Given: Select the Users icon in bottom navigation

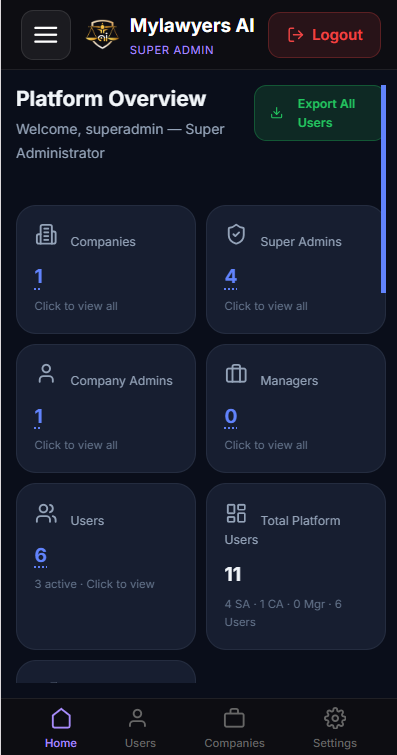Looking at the screenshot, I should (137, 718).
